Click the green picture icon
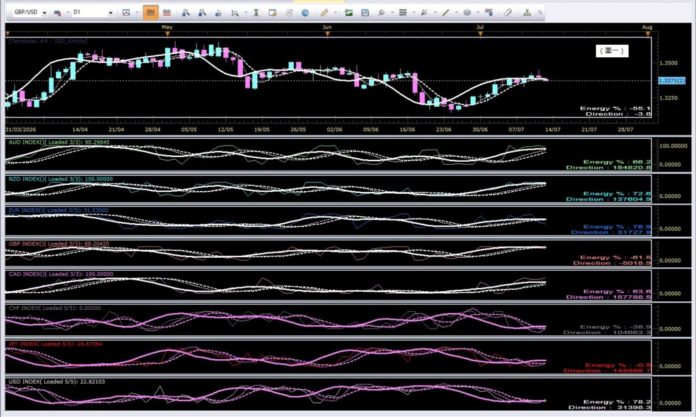Image resolution: width=696 pixels, height=417 pixels. point(348,13)
